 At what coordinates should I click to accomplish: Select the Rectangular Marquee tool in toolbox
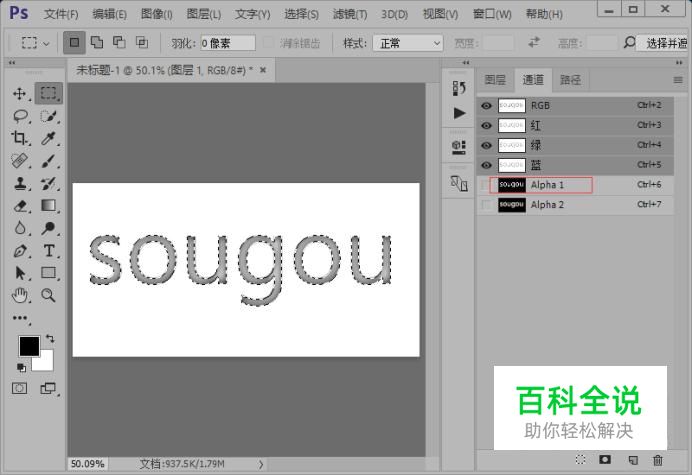point(49,93)
